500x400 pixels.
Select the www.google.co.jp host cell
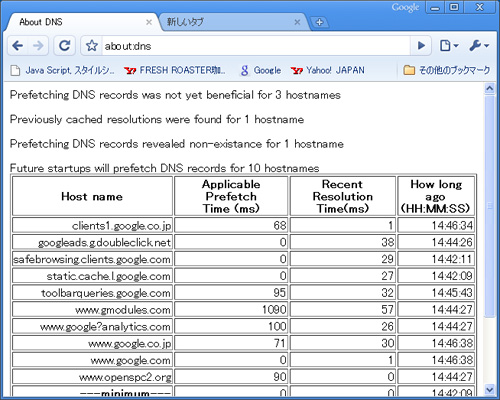click(x=92, y=343)
